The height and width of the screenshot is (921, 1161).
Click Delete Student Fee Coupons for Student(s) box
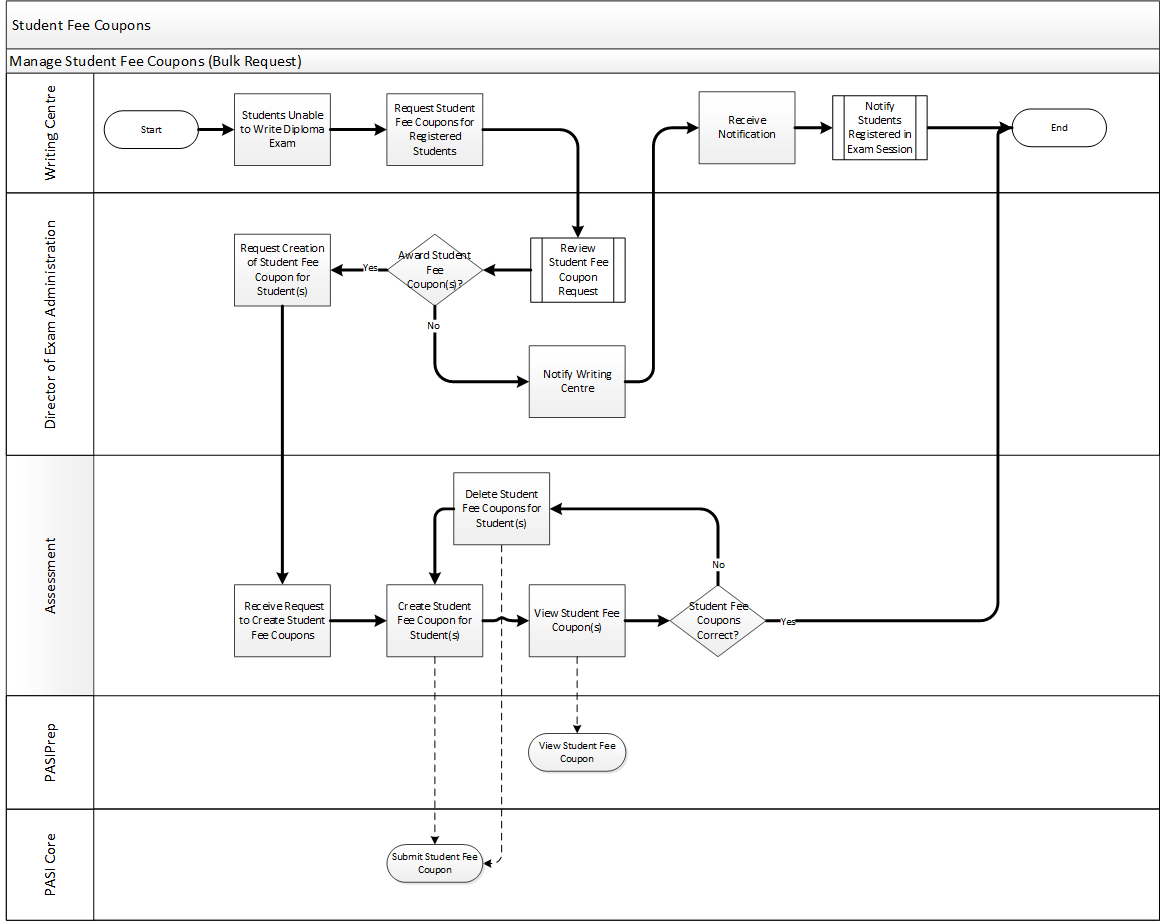pyautogui.click(x=501, y=508)
